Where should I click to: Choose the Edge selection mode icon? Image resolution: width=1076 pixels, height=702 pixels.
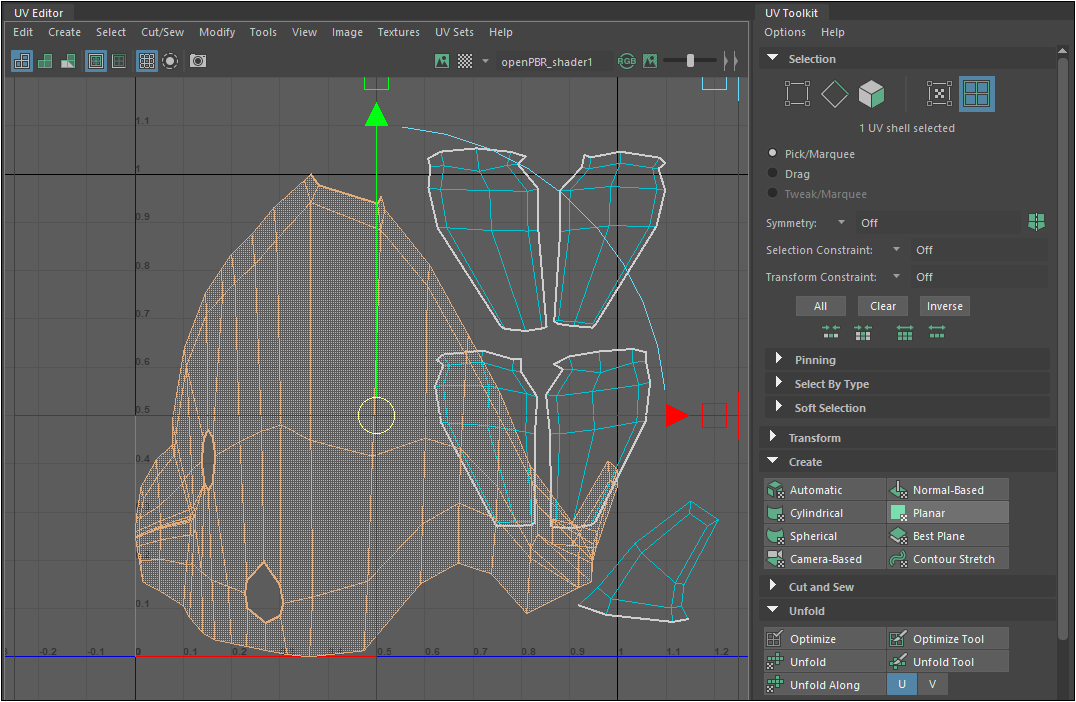[835, 94]
